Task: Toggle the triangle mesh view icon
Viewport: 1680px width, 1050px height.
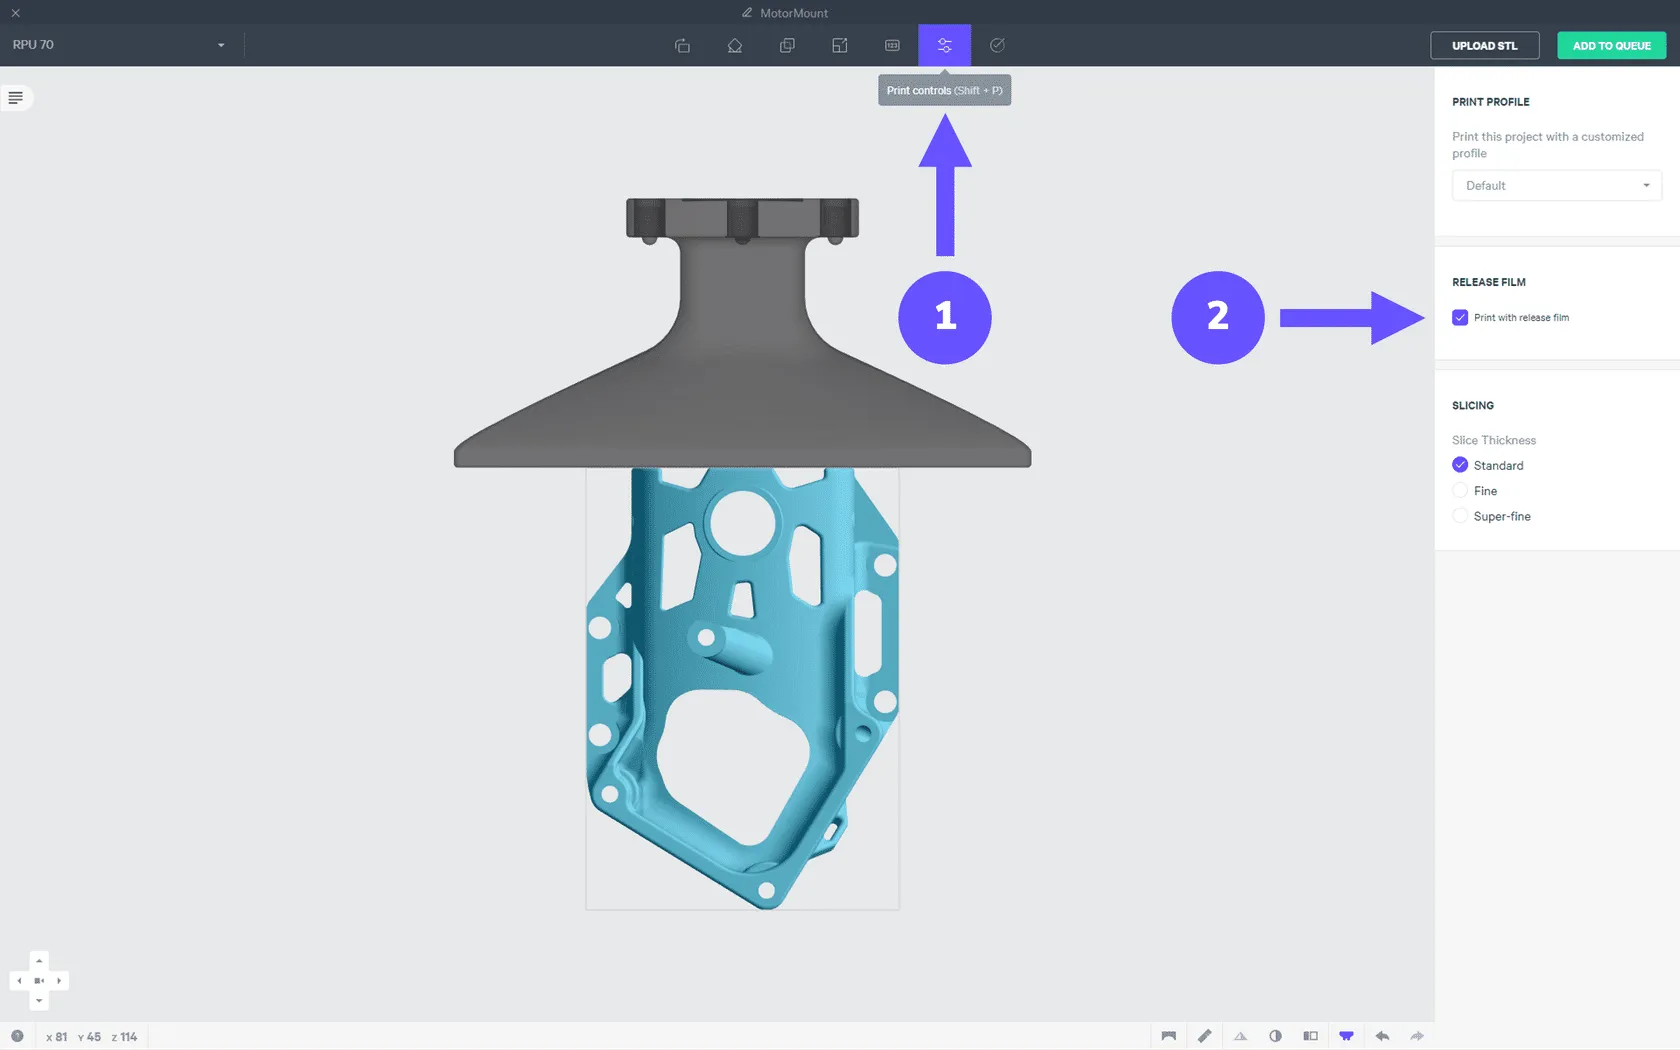Action: 1240,1036
